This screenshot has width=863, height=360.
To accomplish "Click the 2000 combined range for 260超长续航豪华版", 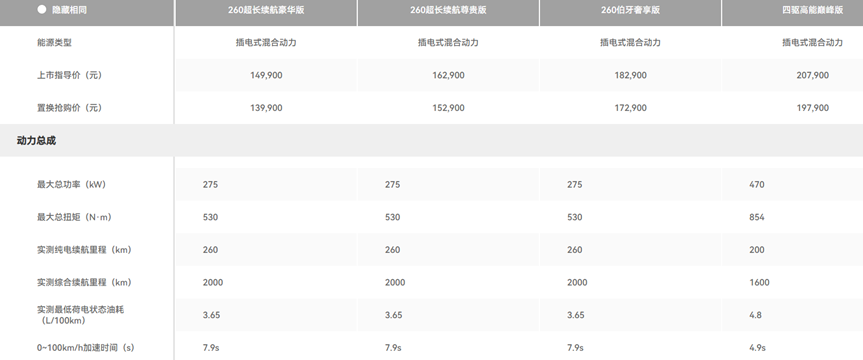I will point(213,282).
